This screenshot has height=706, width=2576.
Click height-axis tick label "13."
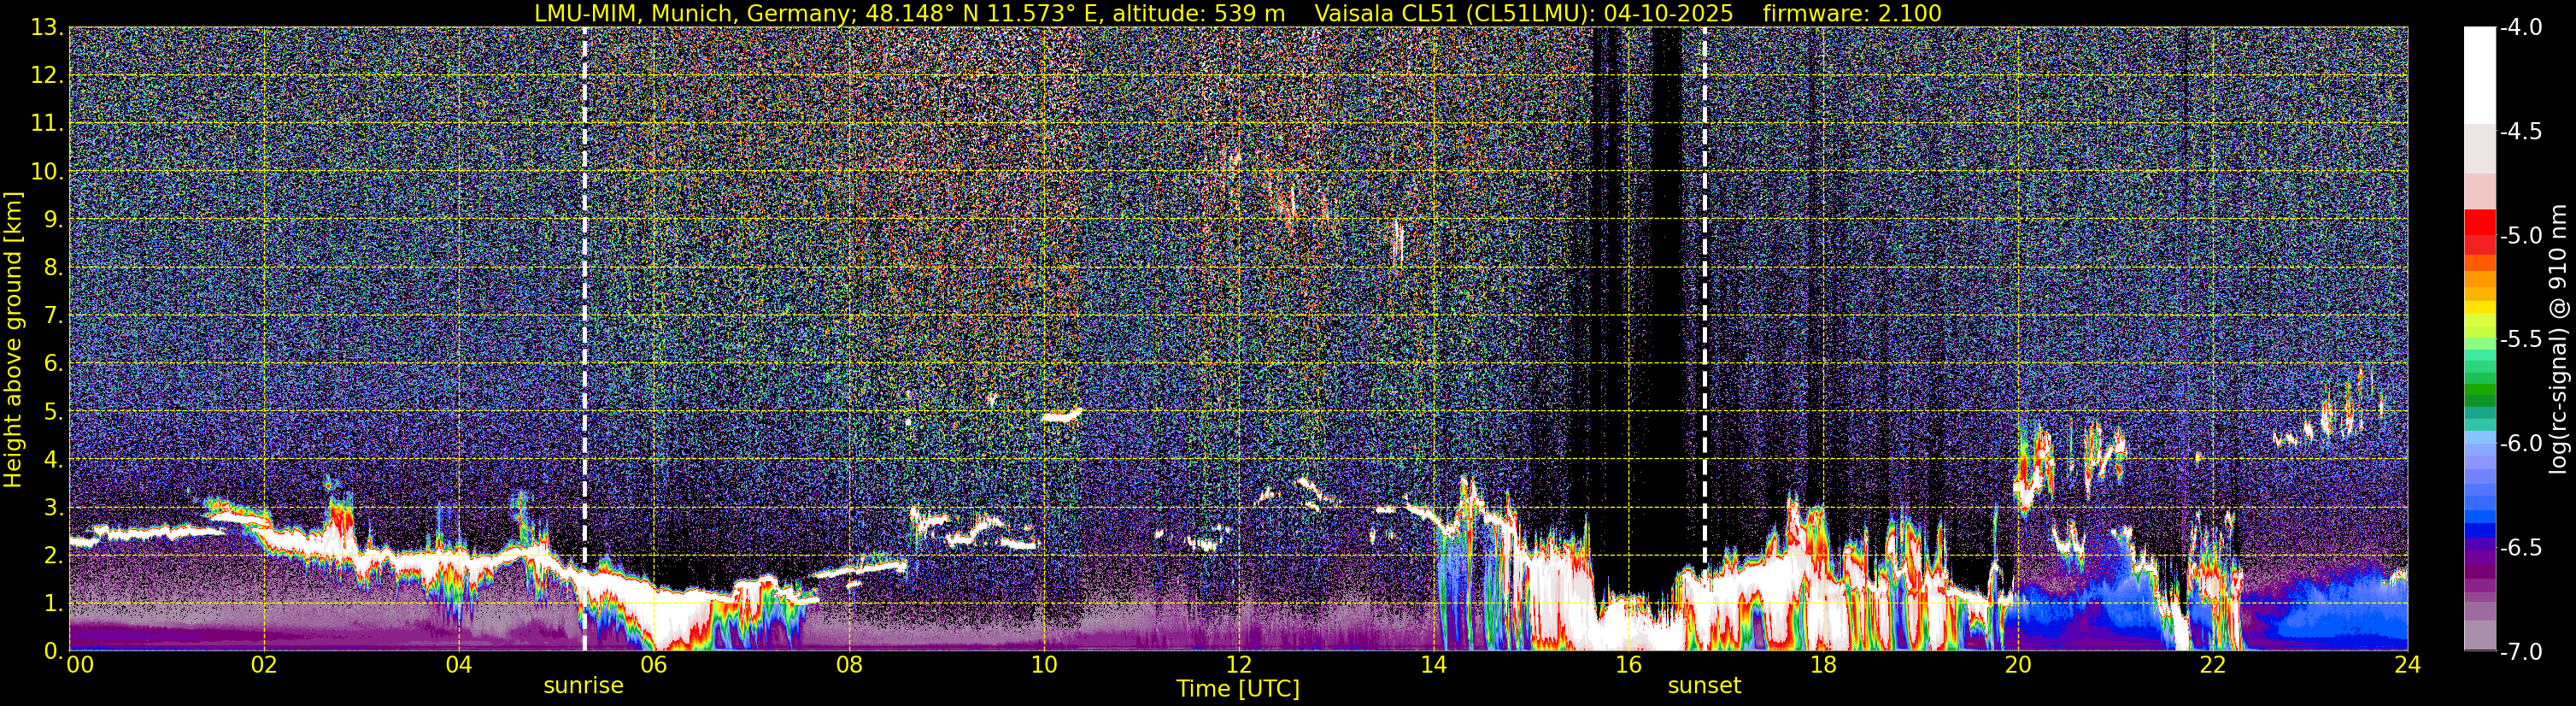(x=48, y=28)
